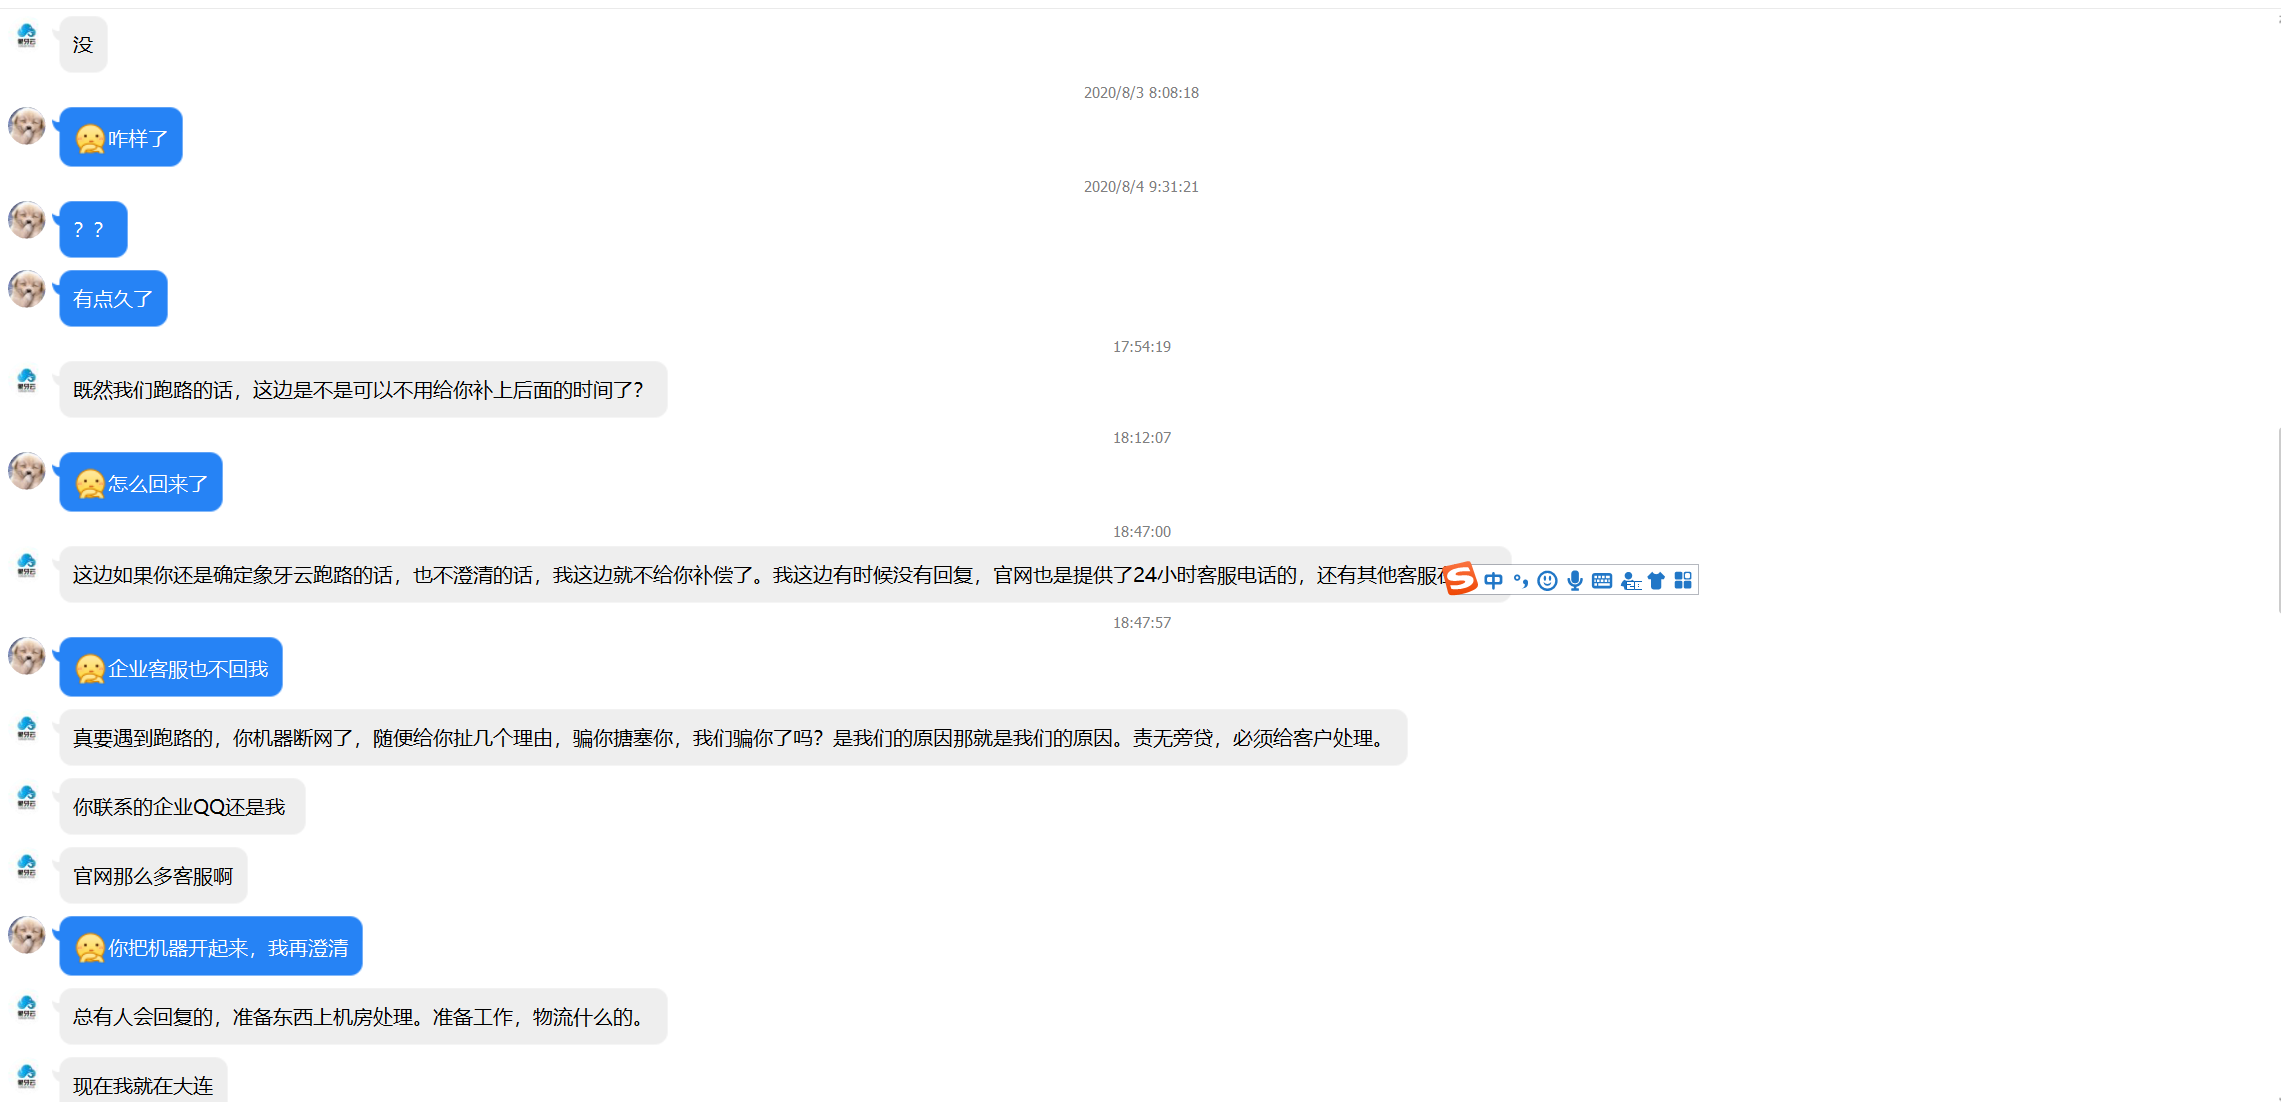Screen dimensions: 2281x1102
Task: Open Sogou emoji panel
Action: tap(1547, 581)
